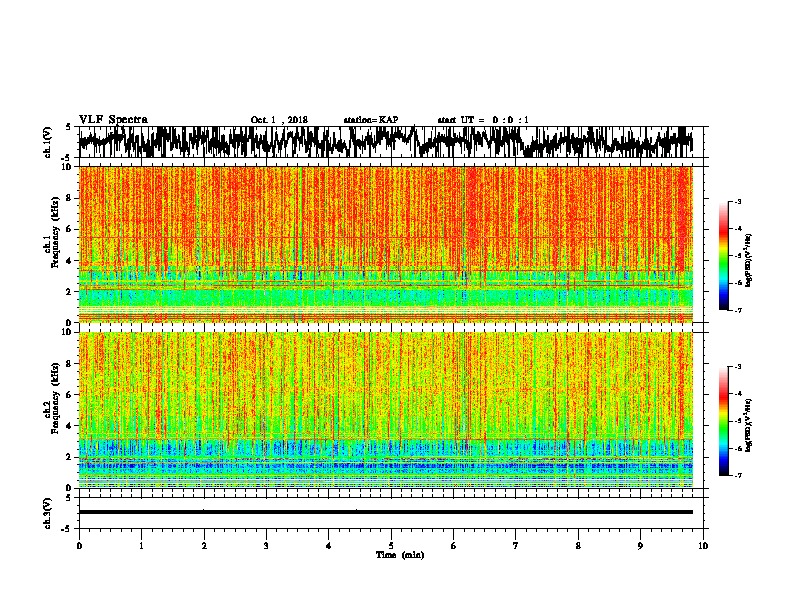Click the "-7" label on ch.1 color bar

(x=738, y=310)
